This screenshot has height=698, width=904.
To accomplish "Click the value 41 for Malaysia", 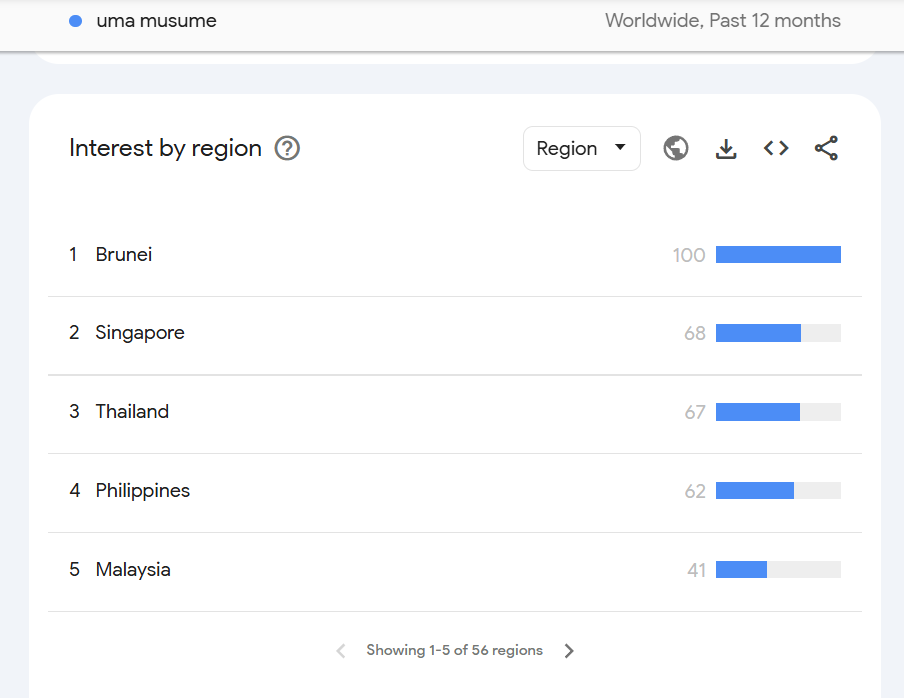I will tap(696, 571).
